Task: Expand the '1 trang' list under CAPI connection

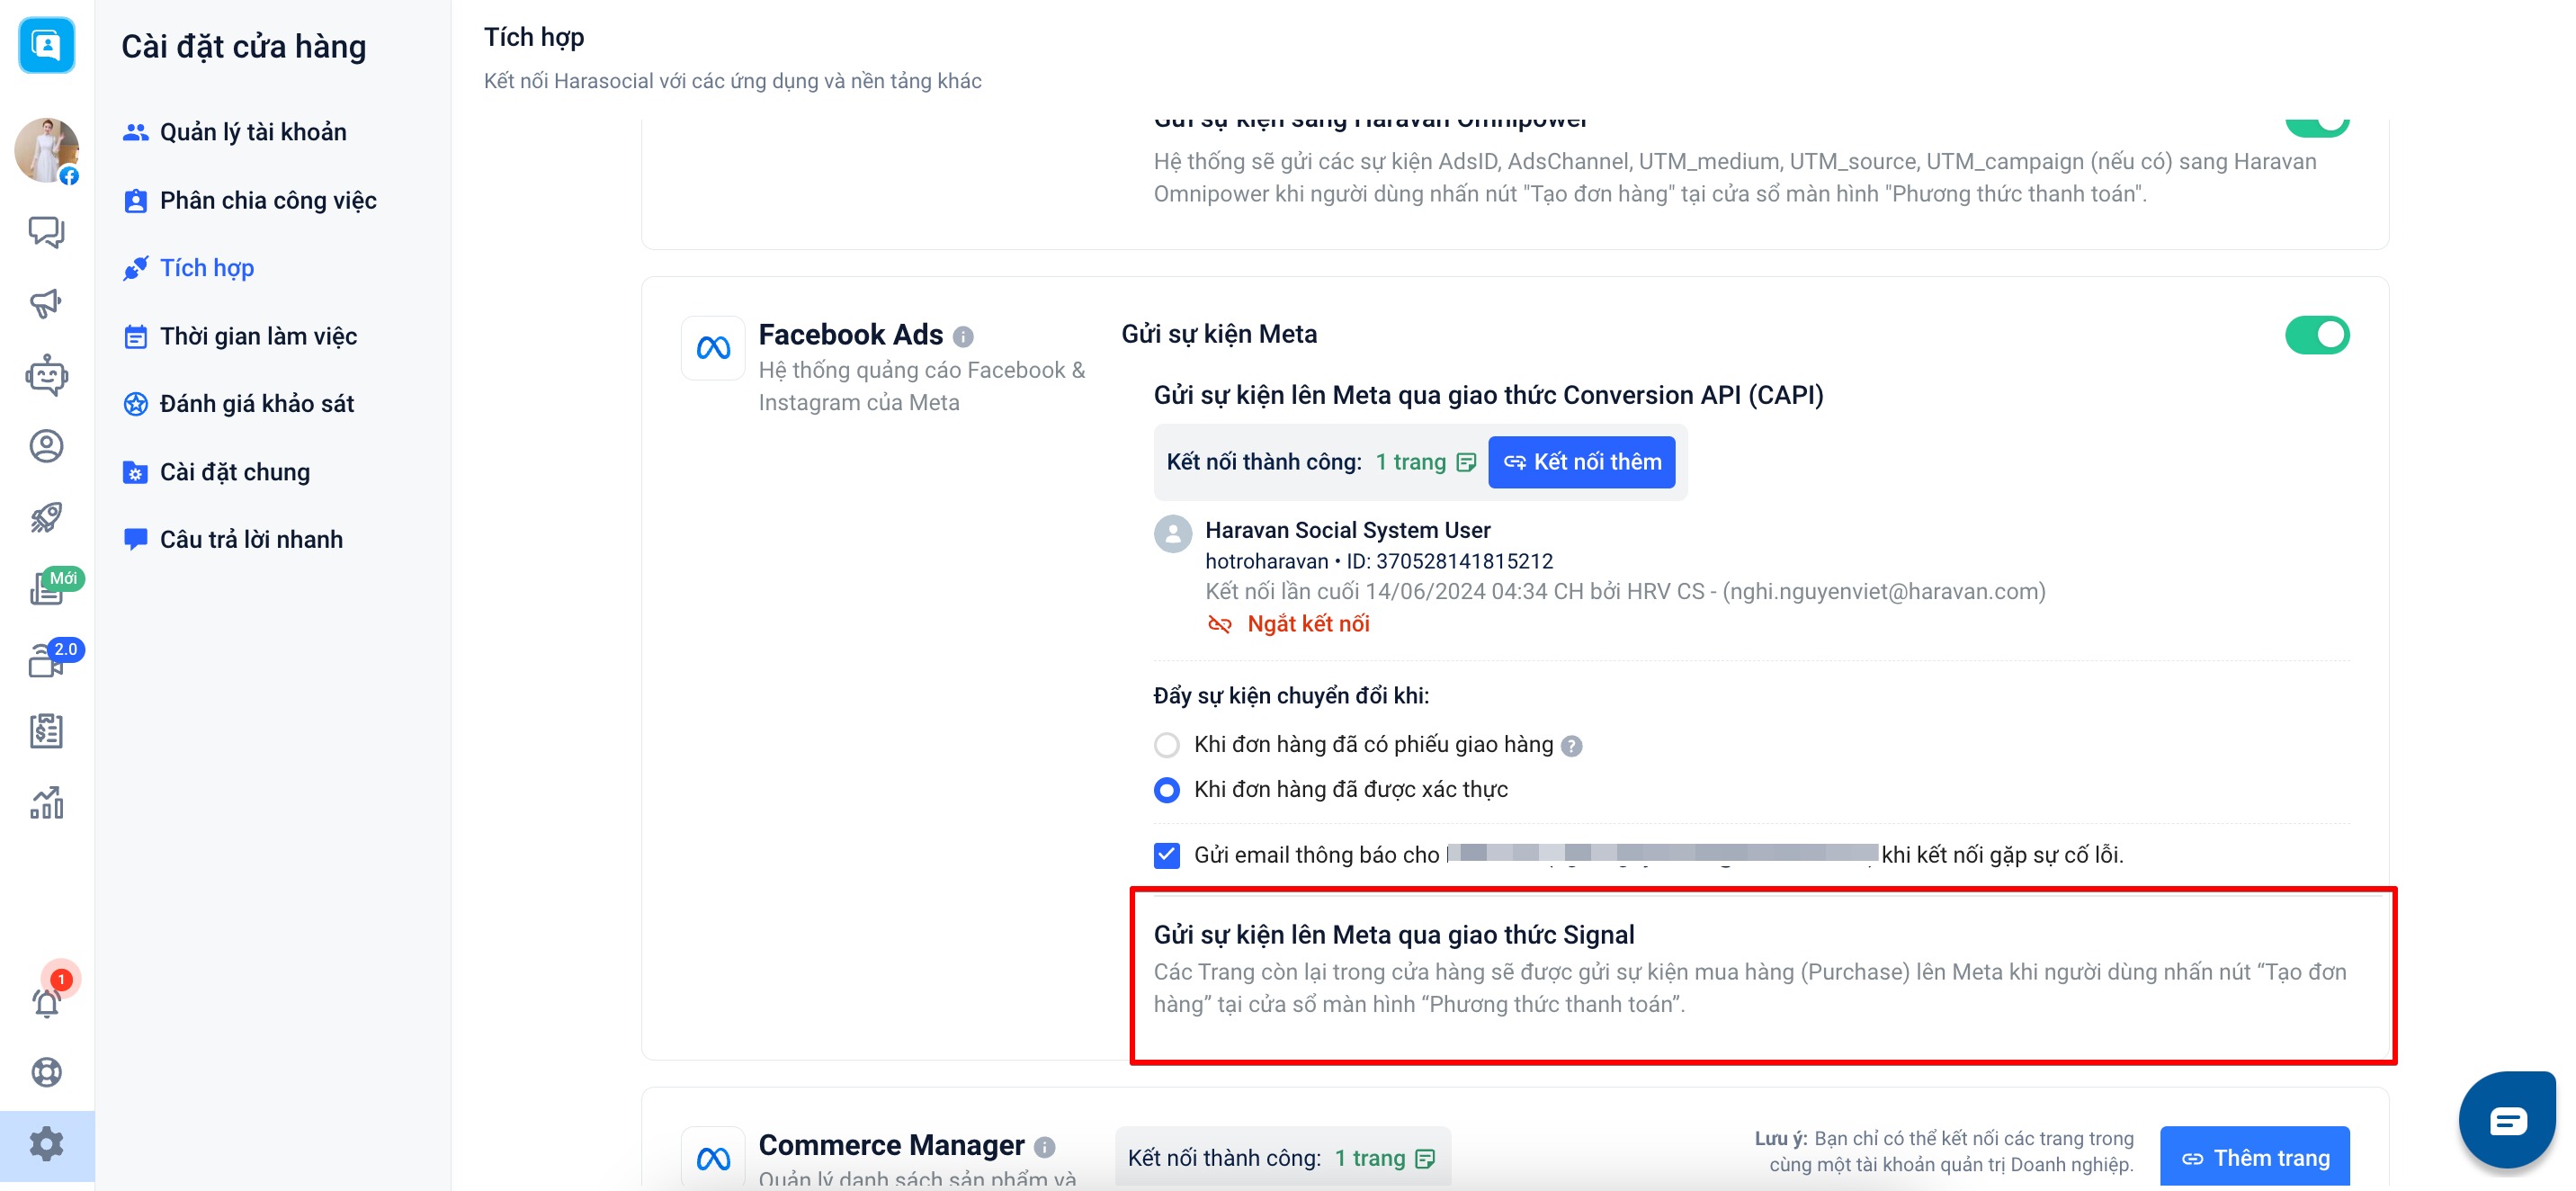Action: [x=1425, y=462]
